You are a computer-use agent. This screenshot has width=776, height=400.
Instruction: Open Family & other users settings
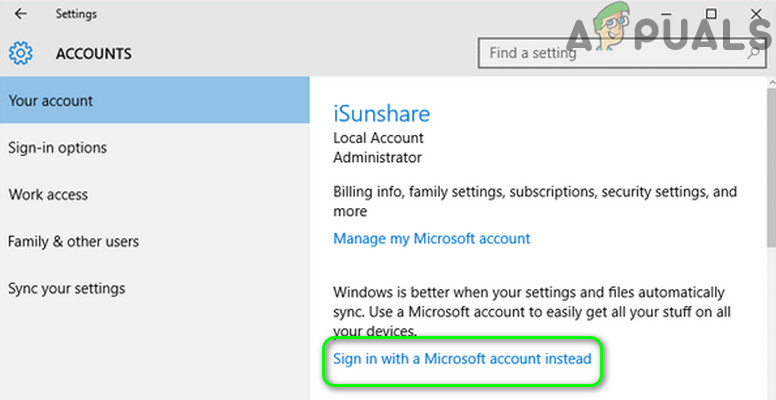click(x=73, y=242)
